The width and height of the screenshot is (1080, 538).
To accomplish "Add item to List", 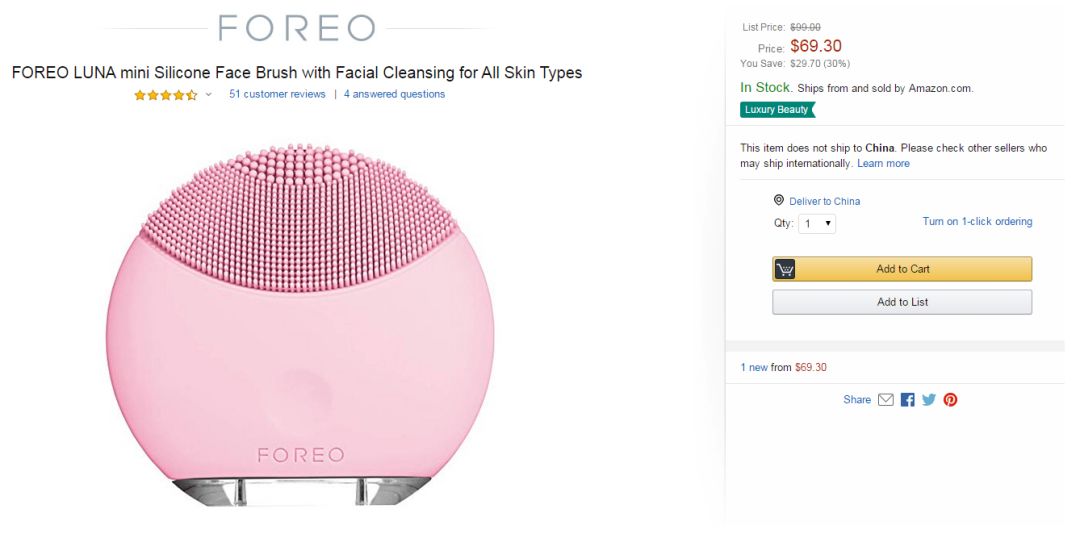I will (902, 302).
